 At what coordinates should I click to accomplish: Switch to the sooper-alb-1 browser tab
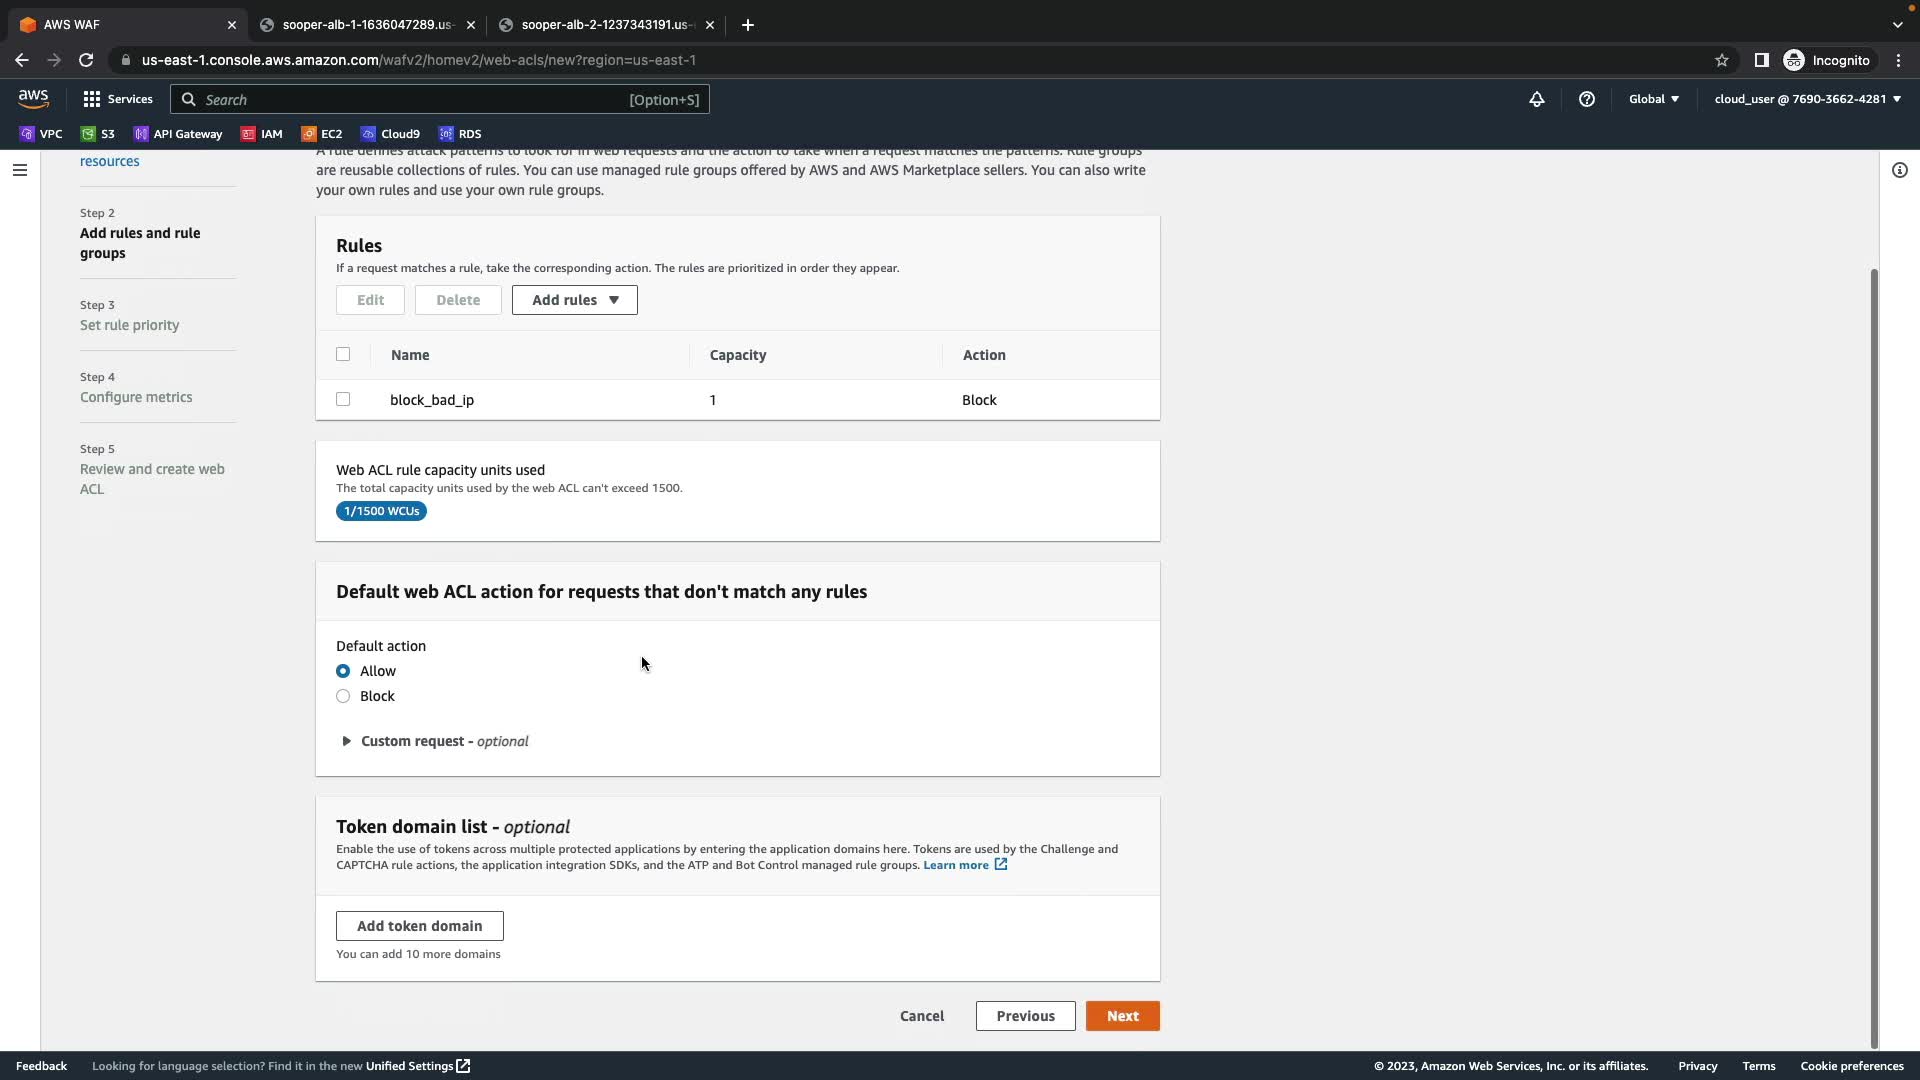(x=366, y=25)
